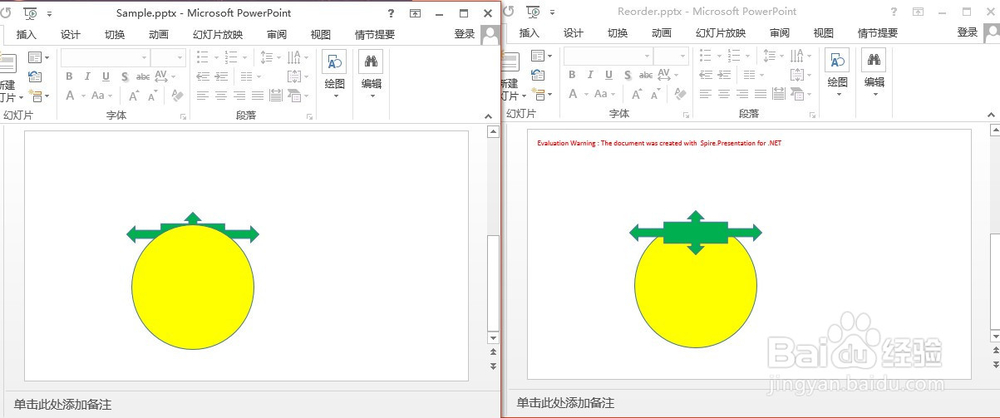Viewport: 1000px width, 418px height.
Task: Click Center alignment in Reorder.pptx window
Action: click(x=724, y=94)
